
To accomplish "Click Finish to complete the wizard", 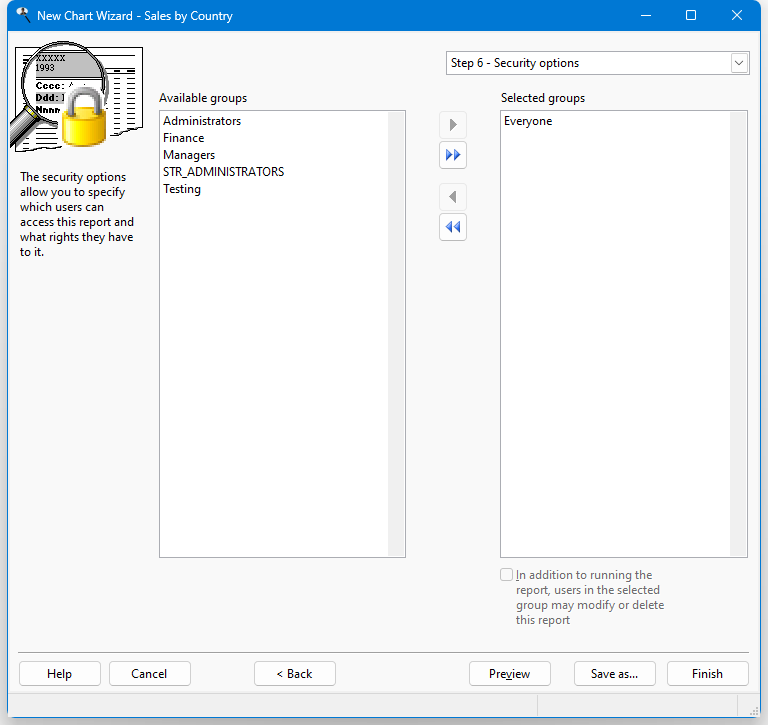I will 708,674.
